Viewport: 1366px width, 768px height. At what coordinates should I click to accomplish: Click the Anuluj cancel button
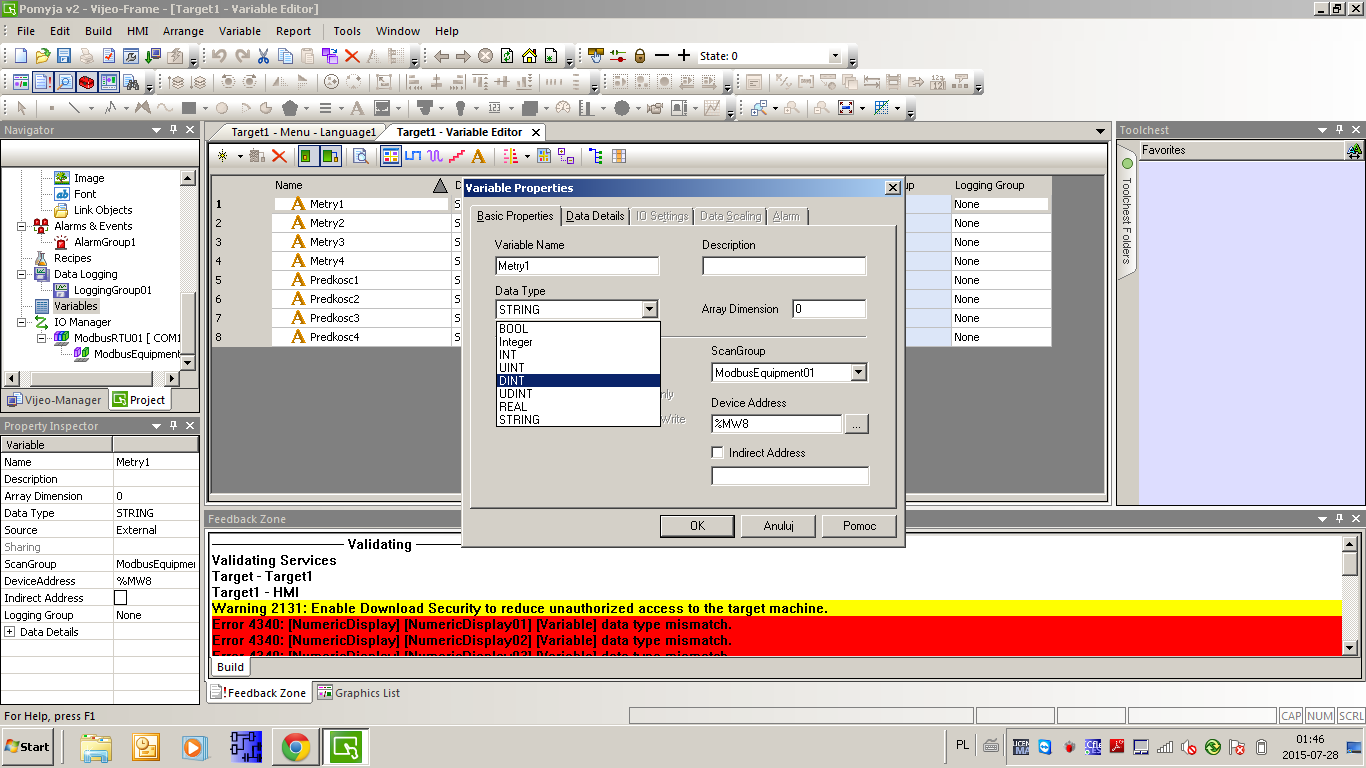pos(778,526)
